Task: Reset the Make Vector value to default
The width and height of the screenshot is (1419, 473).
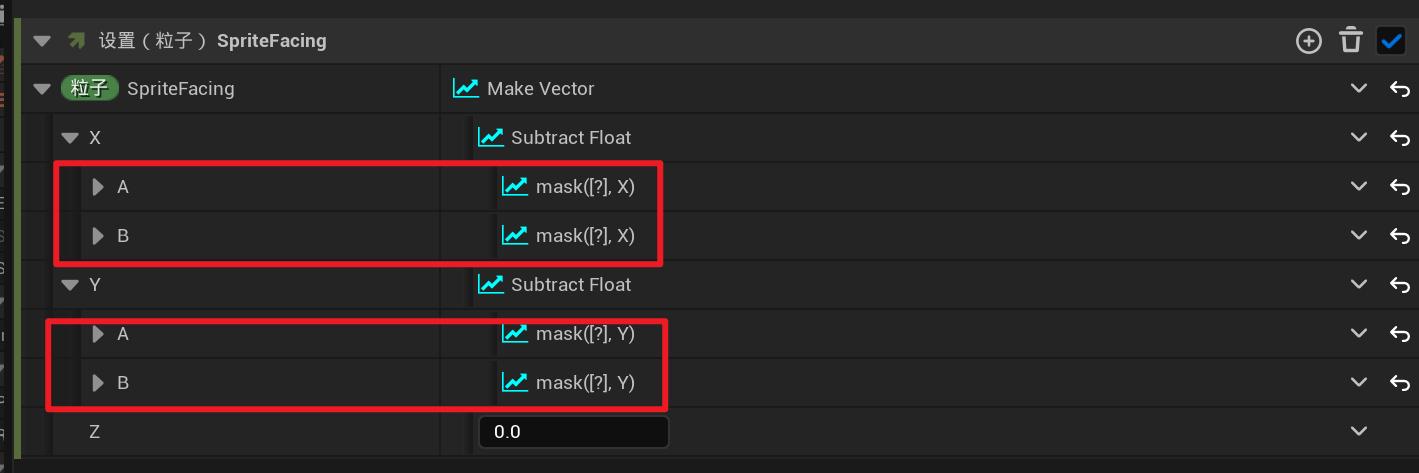Action: point(1399,89)
